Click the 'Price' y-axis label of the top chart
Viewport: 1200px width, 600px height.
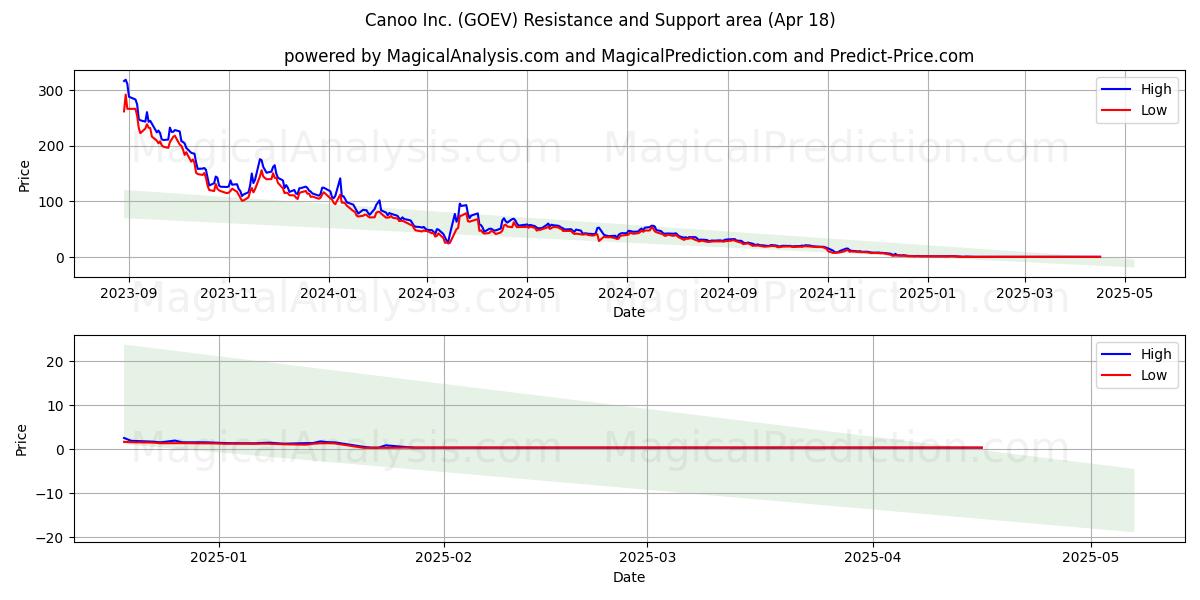click(24, 175)
